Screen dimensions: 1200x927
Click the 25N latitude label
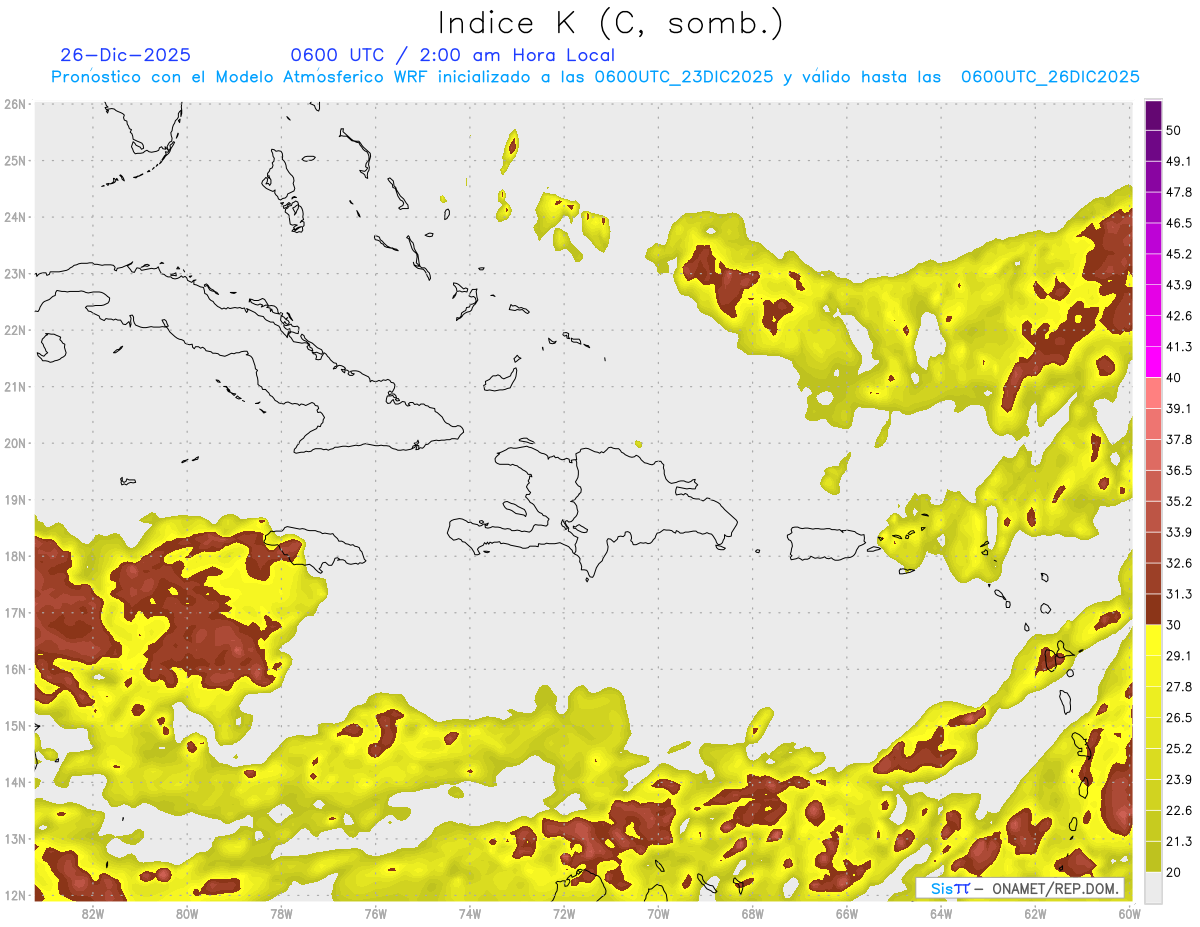(15, 160)
